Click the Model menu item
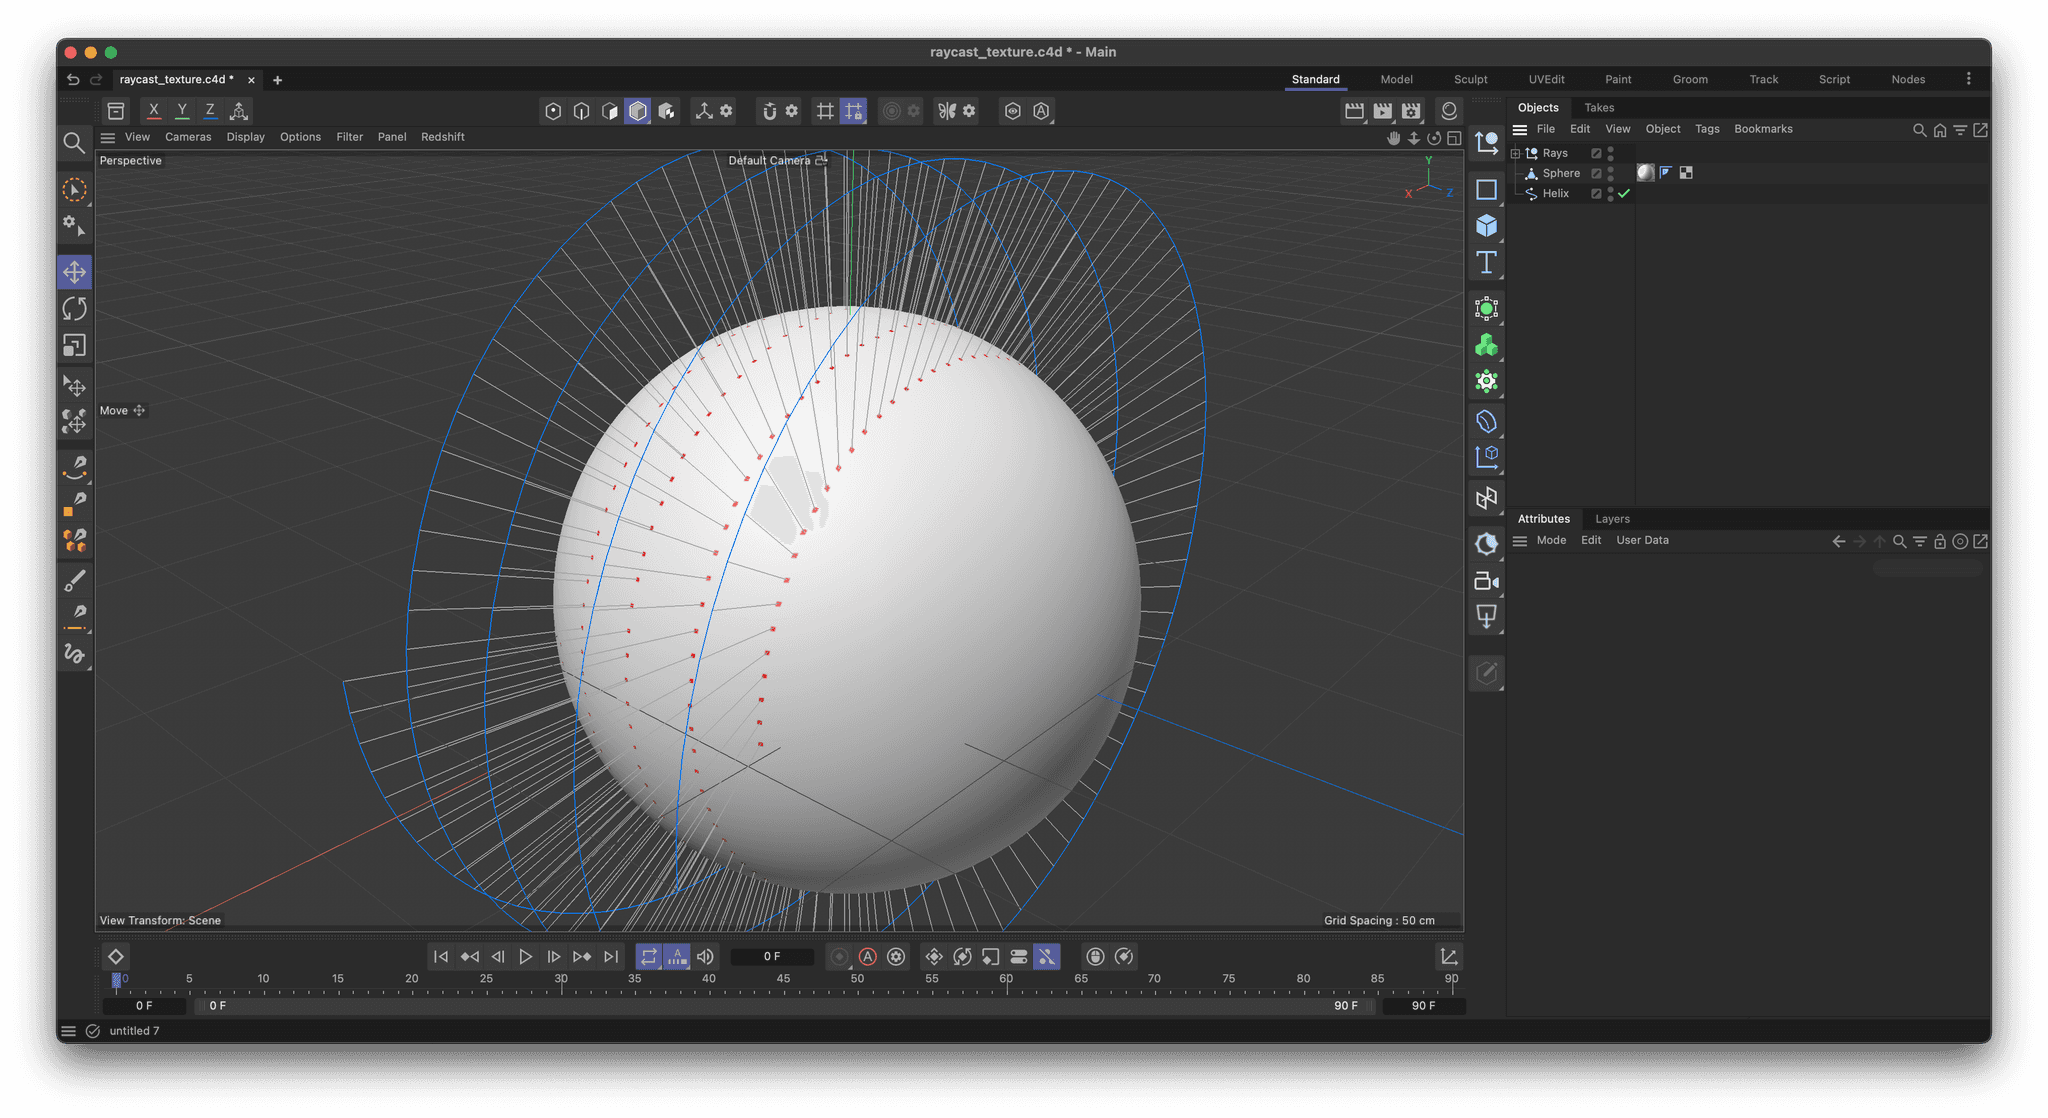This screenshot has height=1118, width=2048. pos(1397,78)
